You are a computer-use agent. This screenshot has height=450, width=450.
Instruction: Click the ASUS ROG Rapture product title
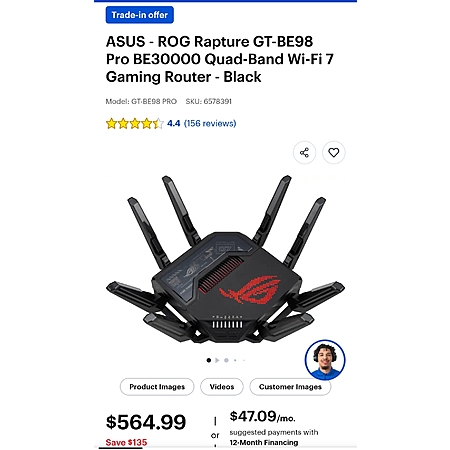[x=220, y=59]
